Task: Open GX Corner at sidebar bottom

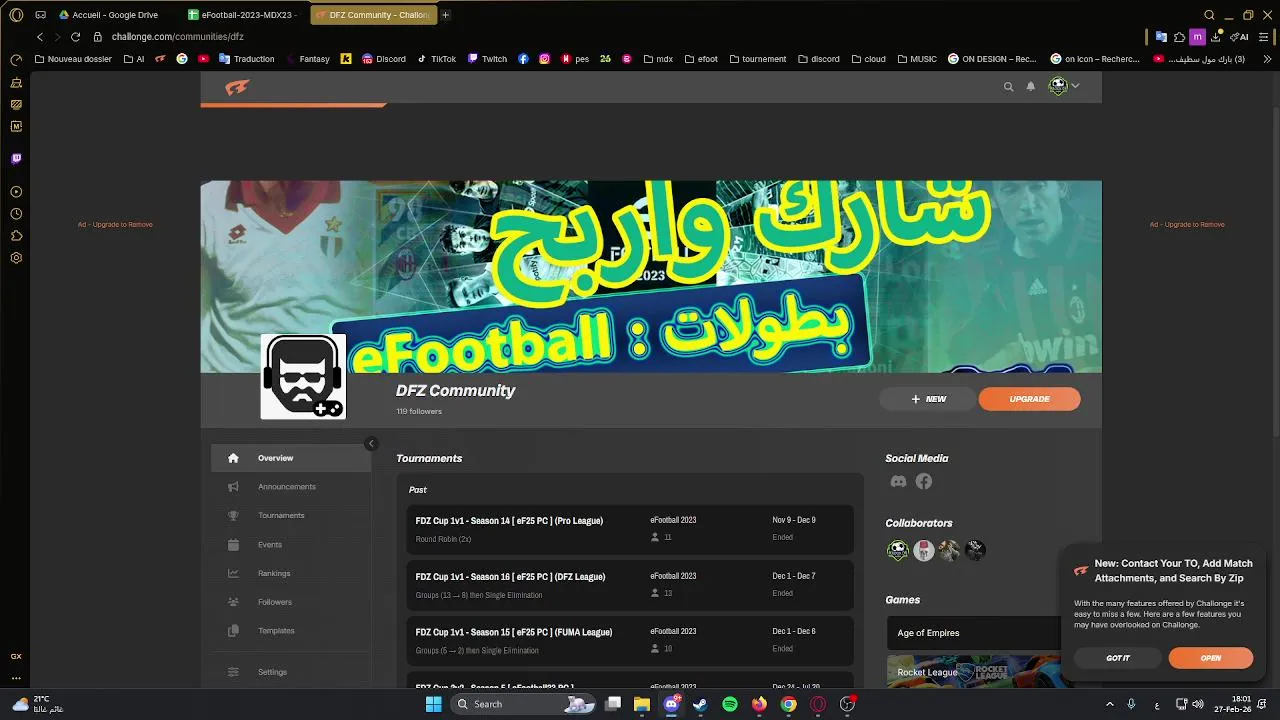Action: [x=16, y=656]
